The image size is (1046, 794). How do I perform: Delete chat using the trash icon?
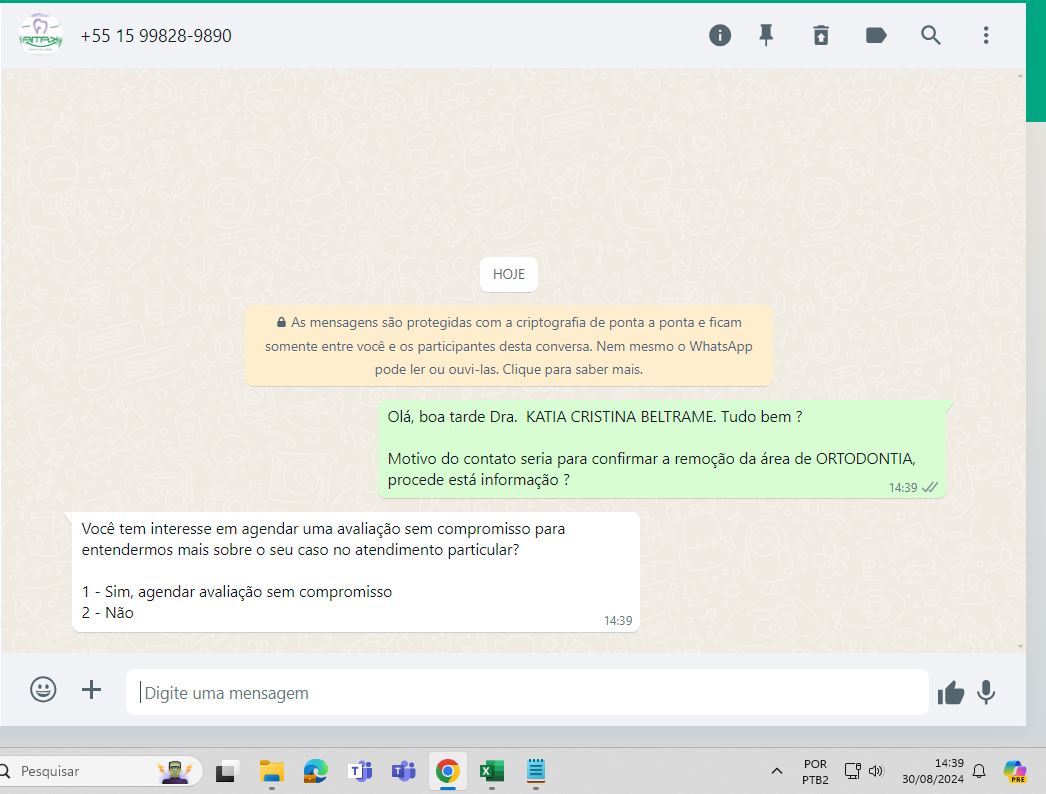(x=821, y=35)
